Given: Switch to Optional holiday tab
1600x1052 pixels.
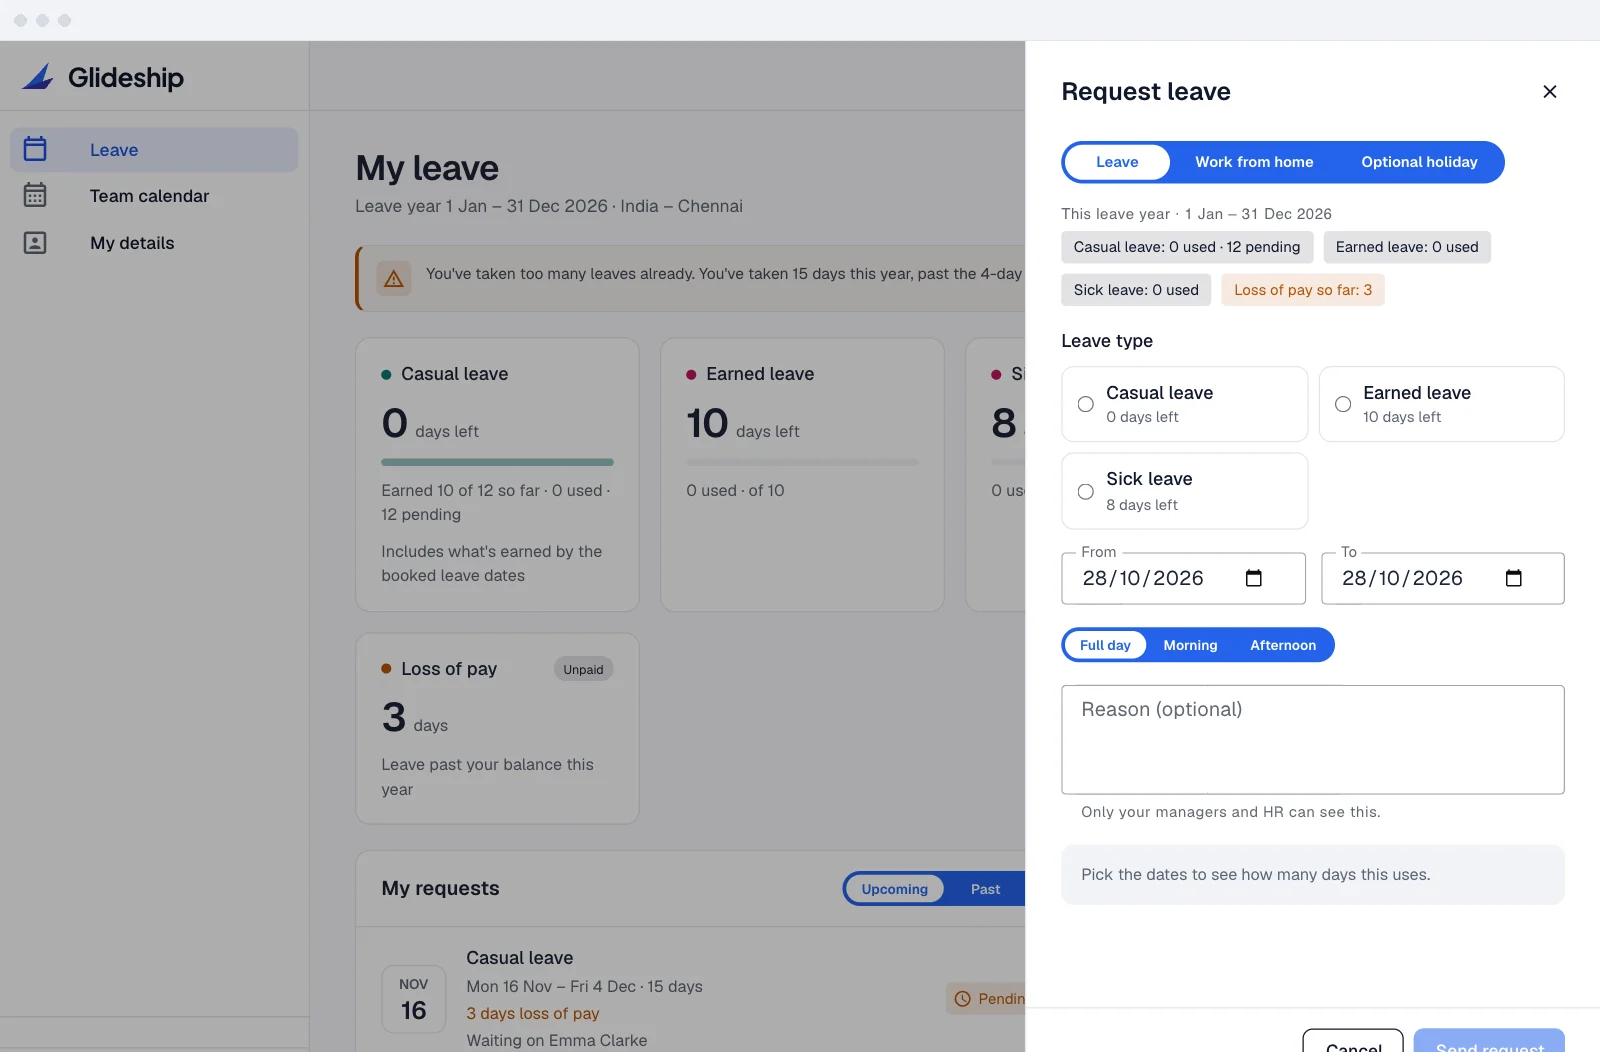Looking at the screenshot, I should point(1419,162).
